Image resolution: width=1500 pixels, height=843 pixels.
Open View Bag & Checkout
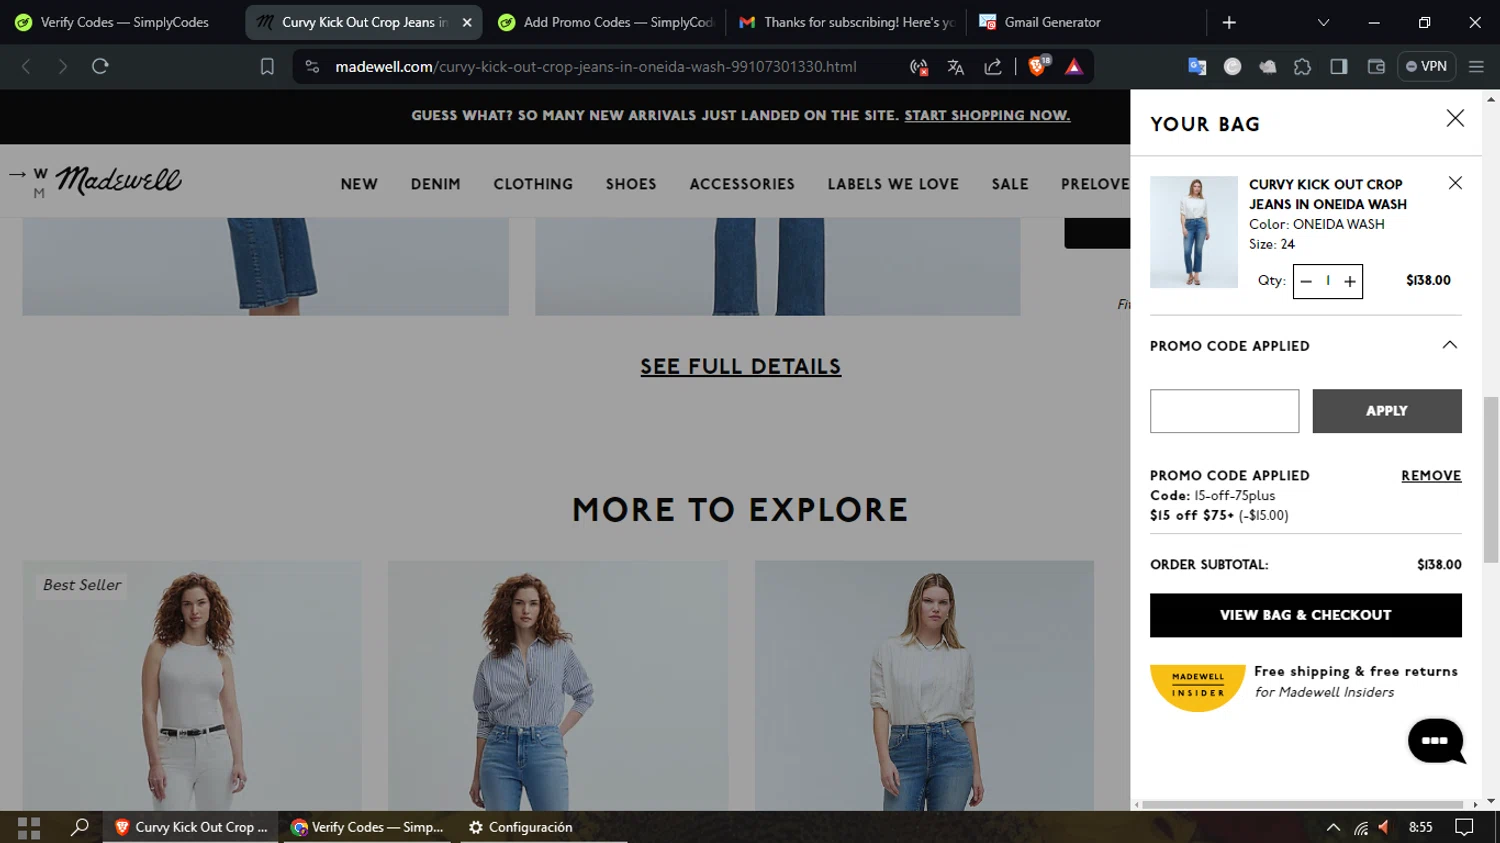click(1305, 615)
